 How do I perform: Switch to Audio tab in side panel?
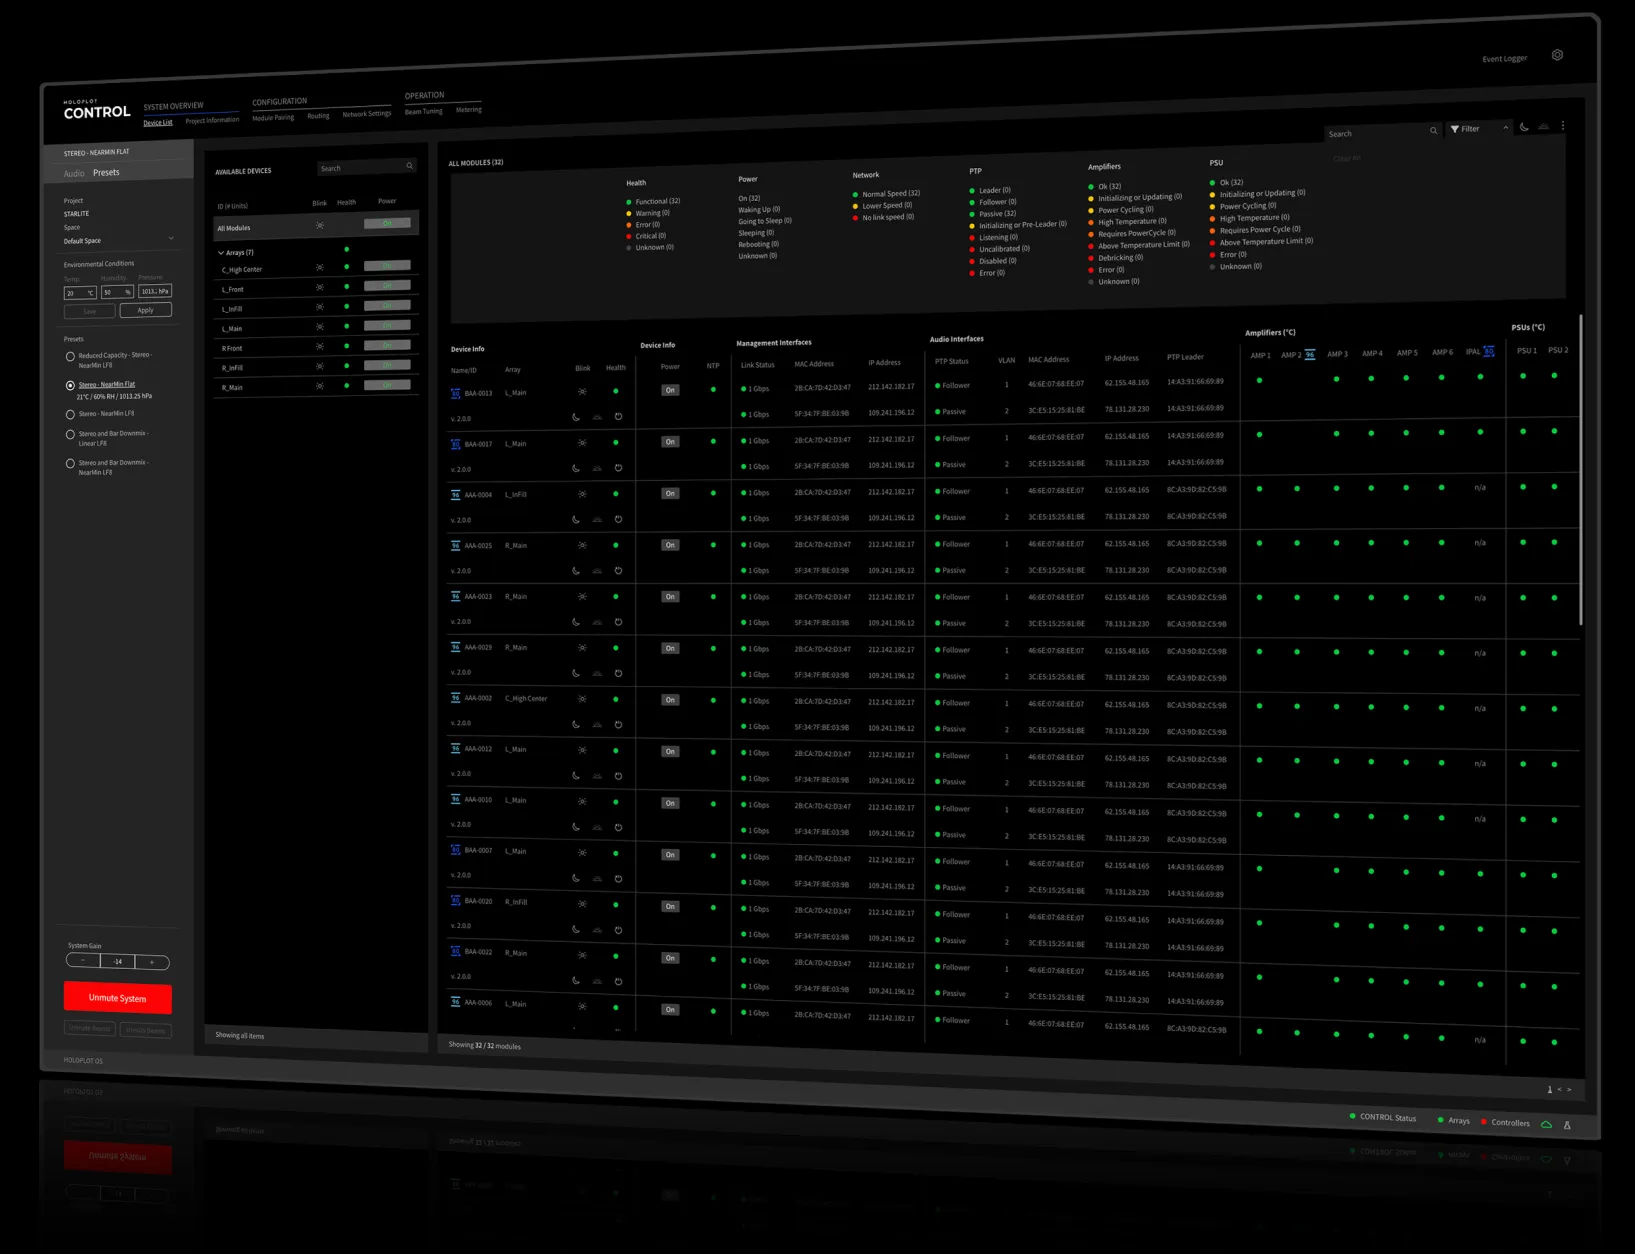pyautogui.click(x=74, y=174)
